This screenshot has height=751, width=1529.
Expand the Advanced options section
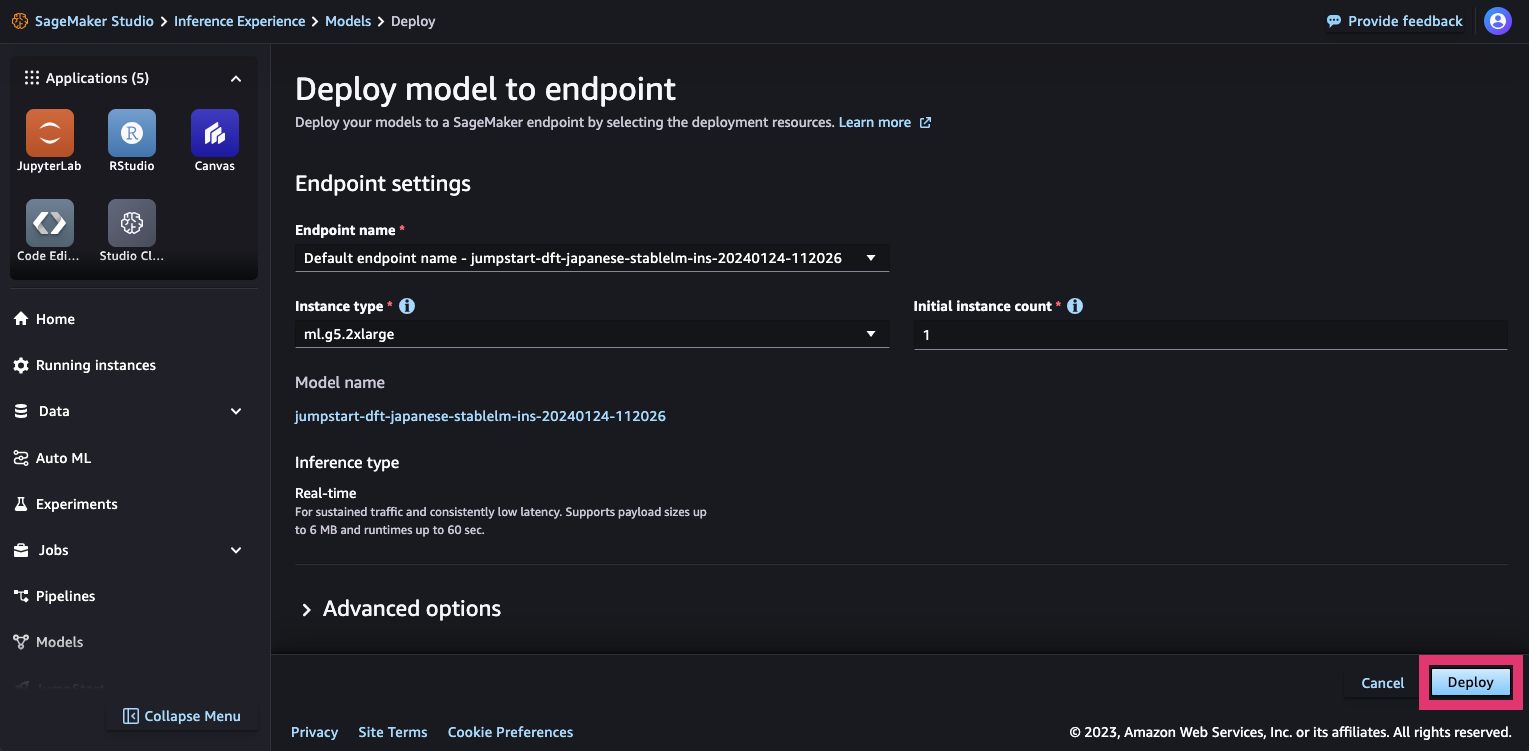[x=400, y=608]
